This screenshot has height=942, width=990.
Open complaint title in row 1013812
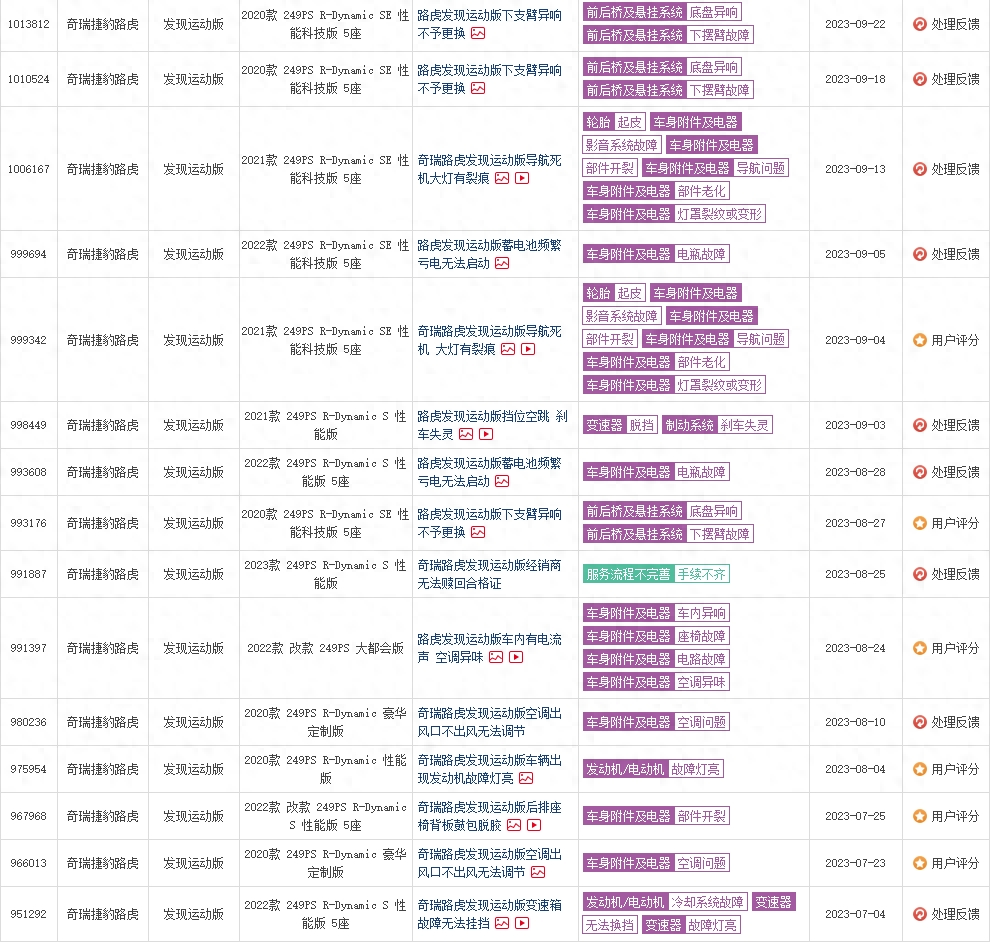[489, 24]
